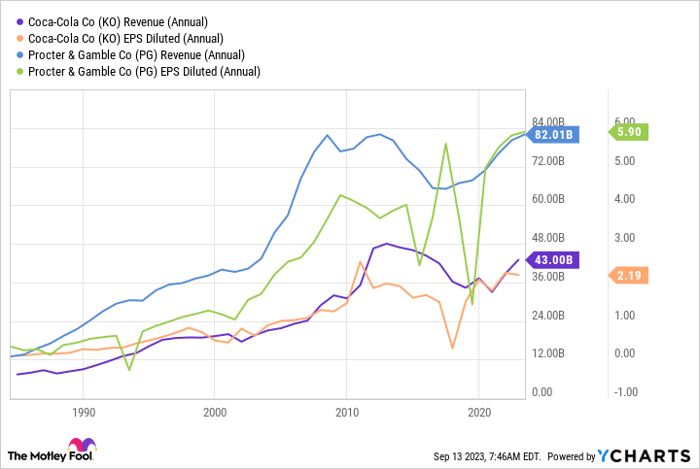Image resolution: width=700 pixels, height=469 pixels.
Task: Click the -1.00 label on the EPS axis
Action: pos(629,391)
